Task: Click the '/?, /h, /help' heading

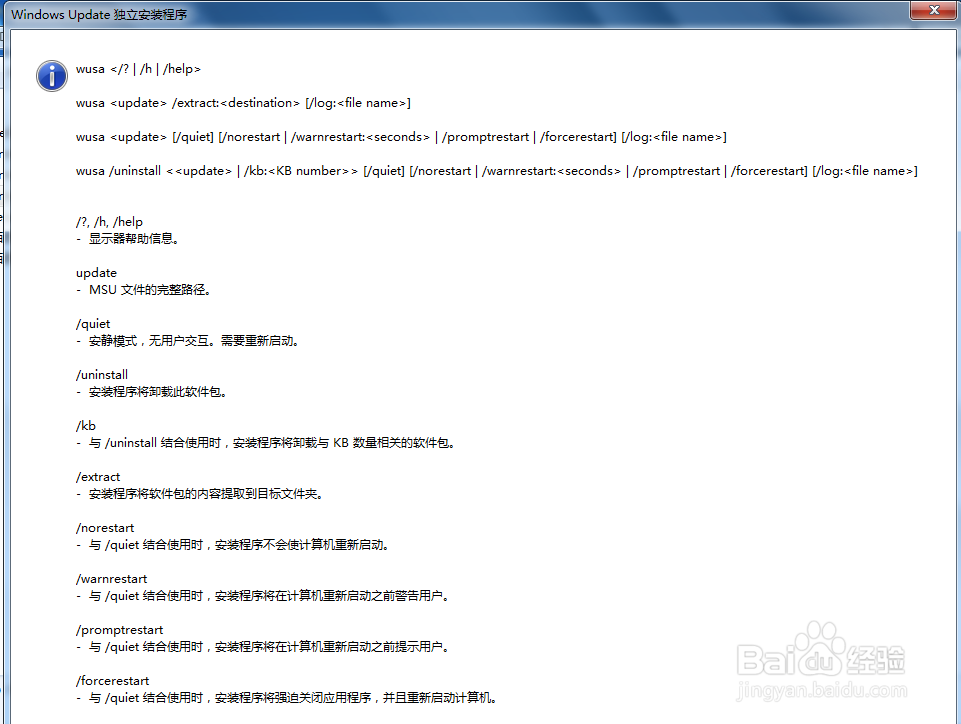Action: [x=110, y=222]
